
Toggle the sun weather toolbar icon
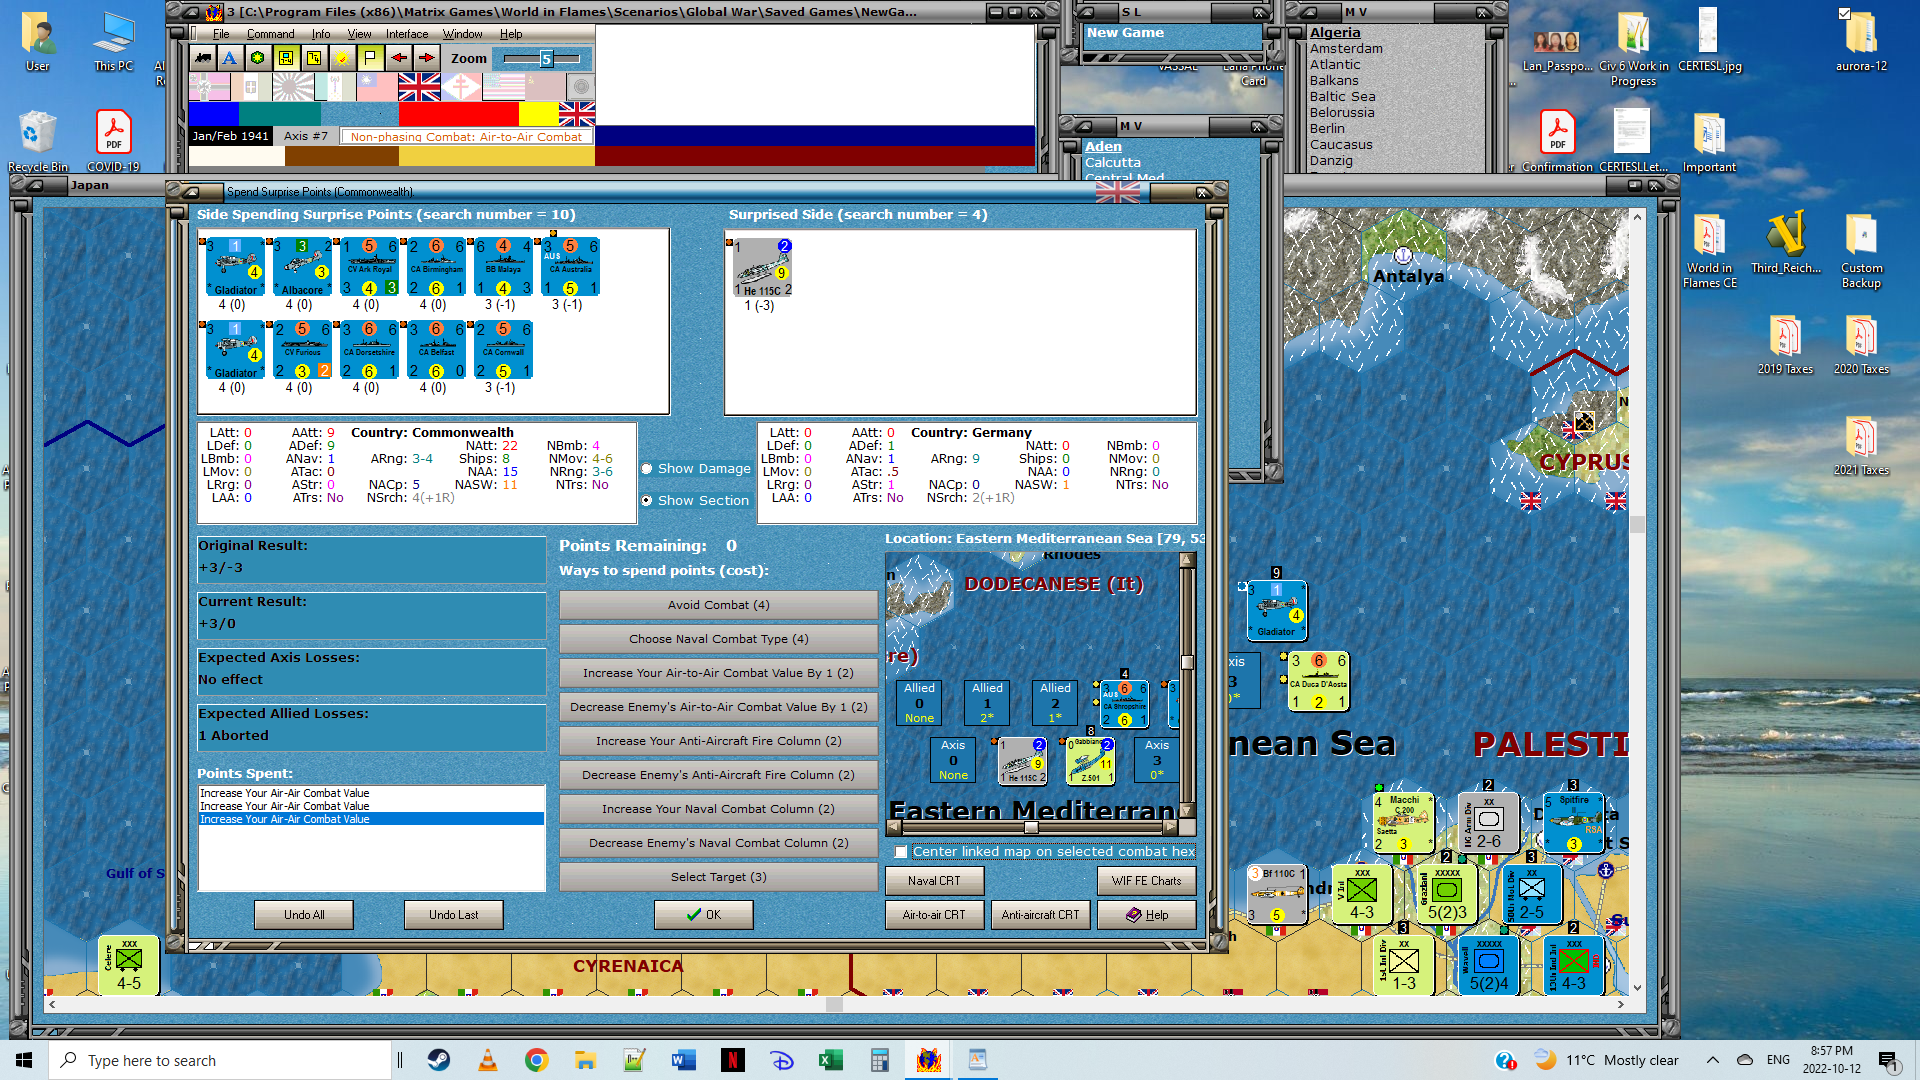click(342, 58)
